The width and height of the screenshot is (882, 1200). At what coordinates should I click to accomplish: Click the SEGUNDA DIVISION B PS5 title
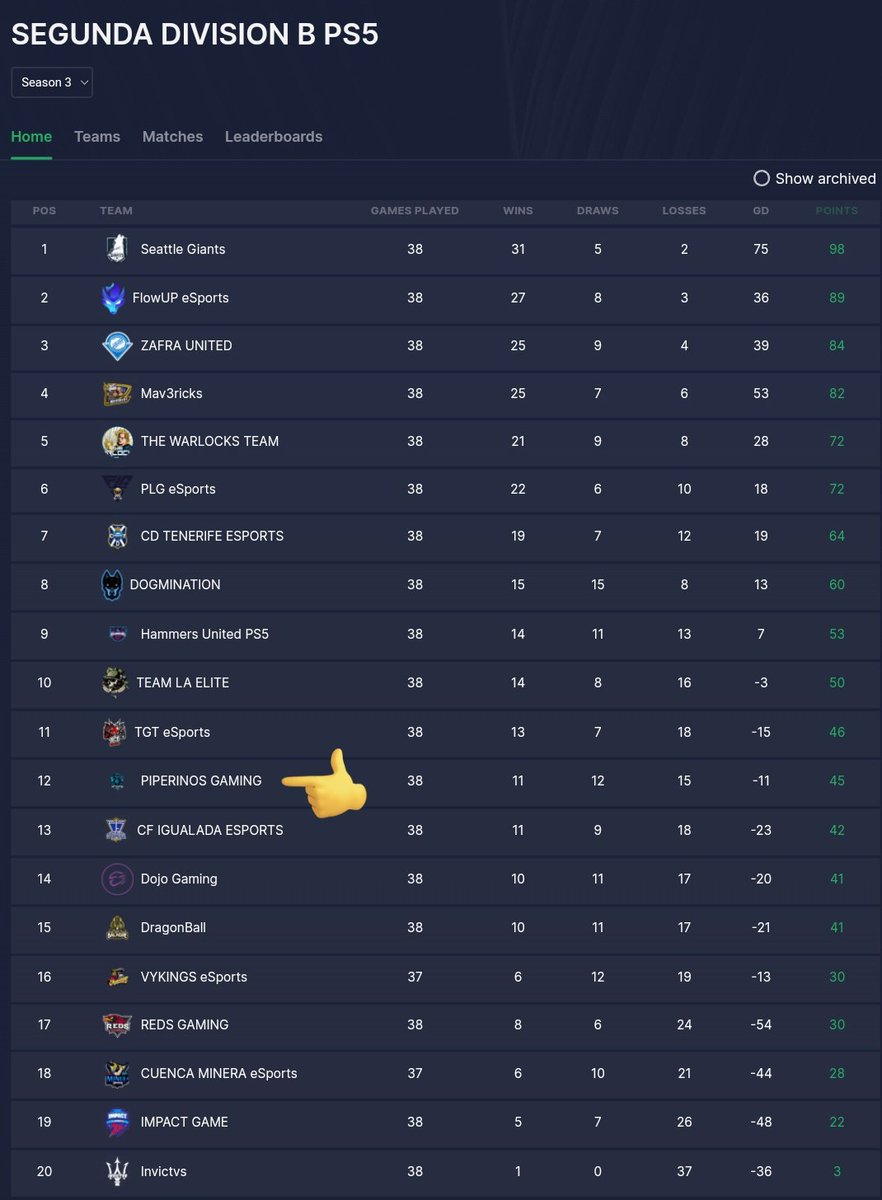pyautogui.click(x=195, y=34)
